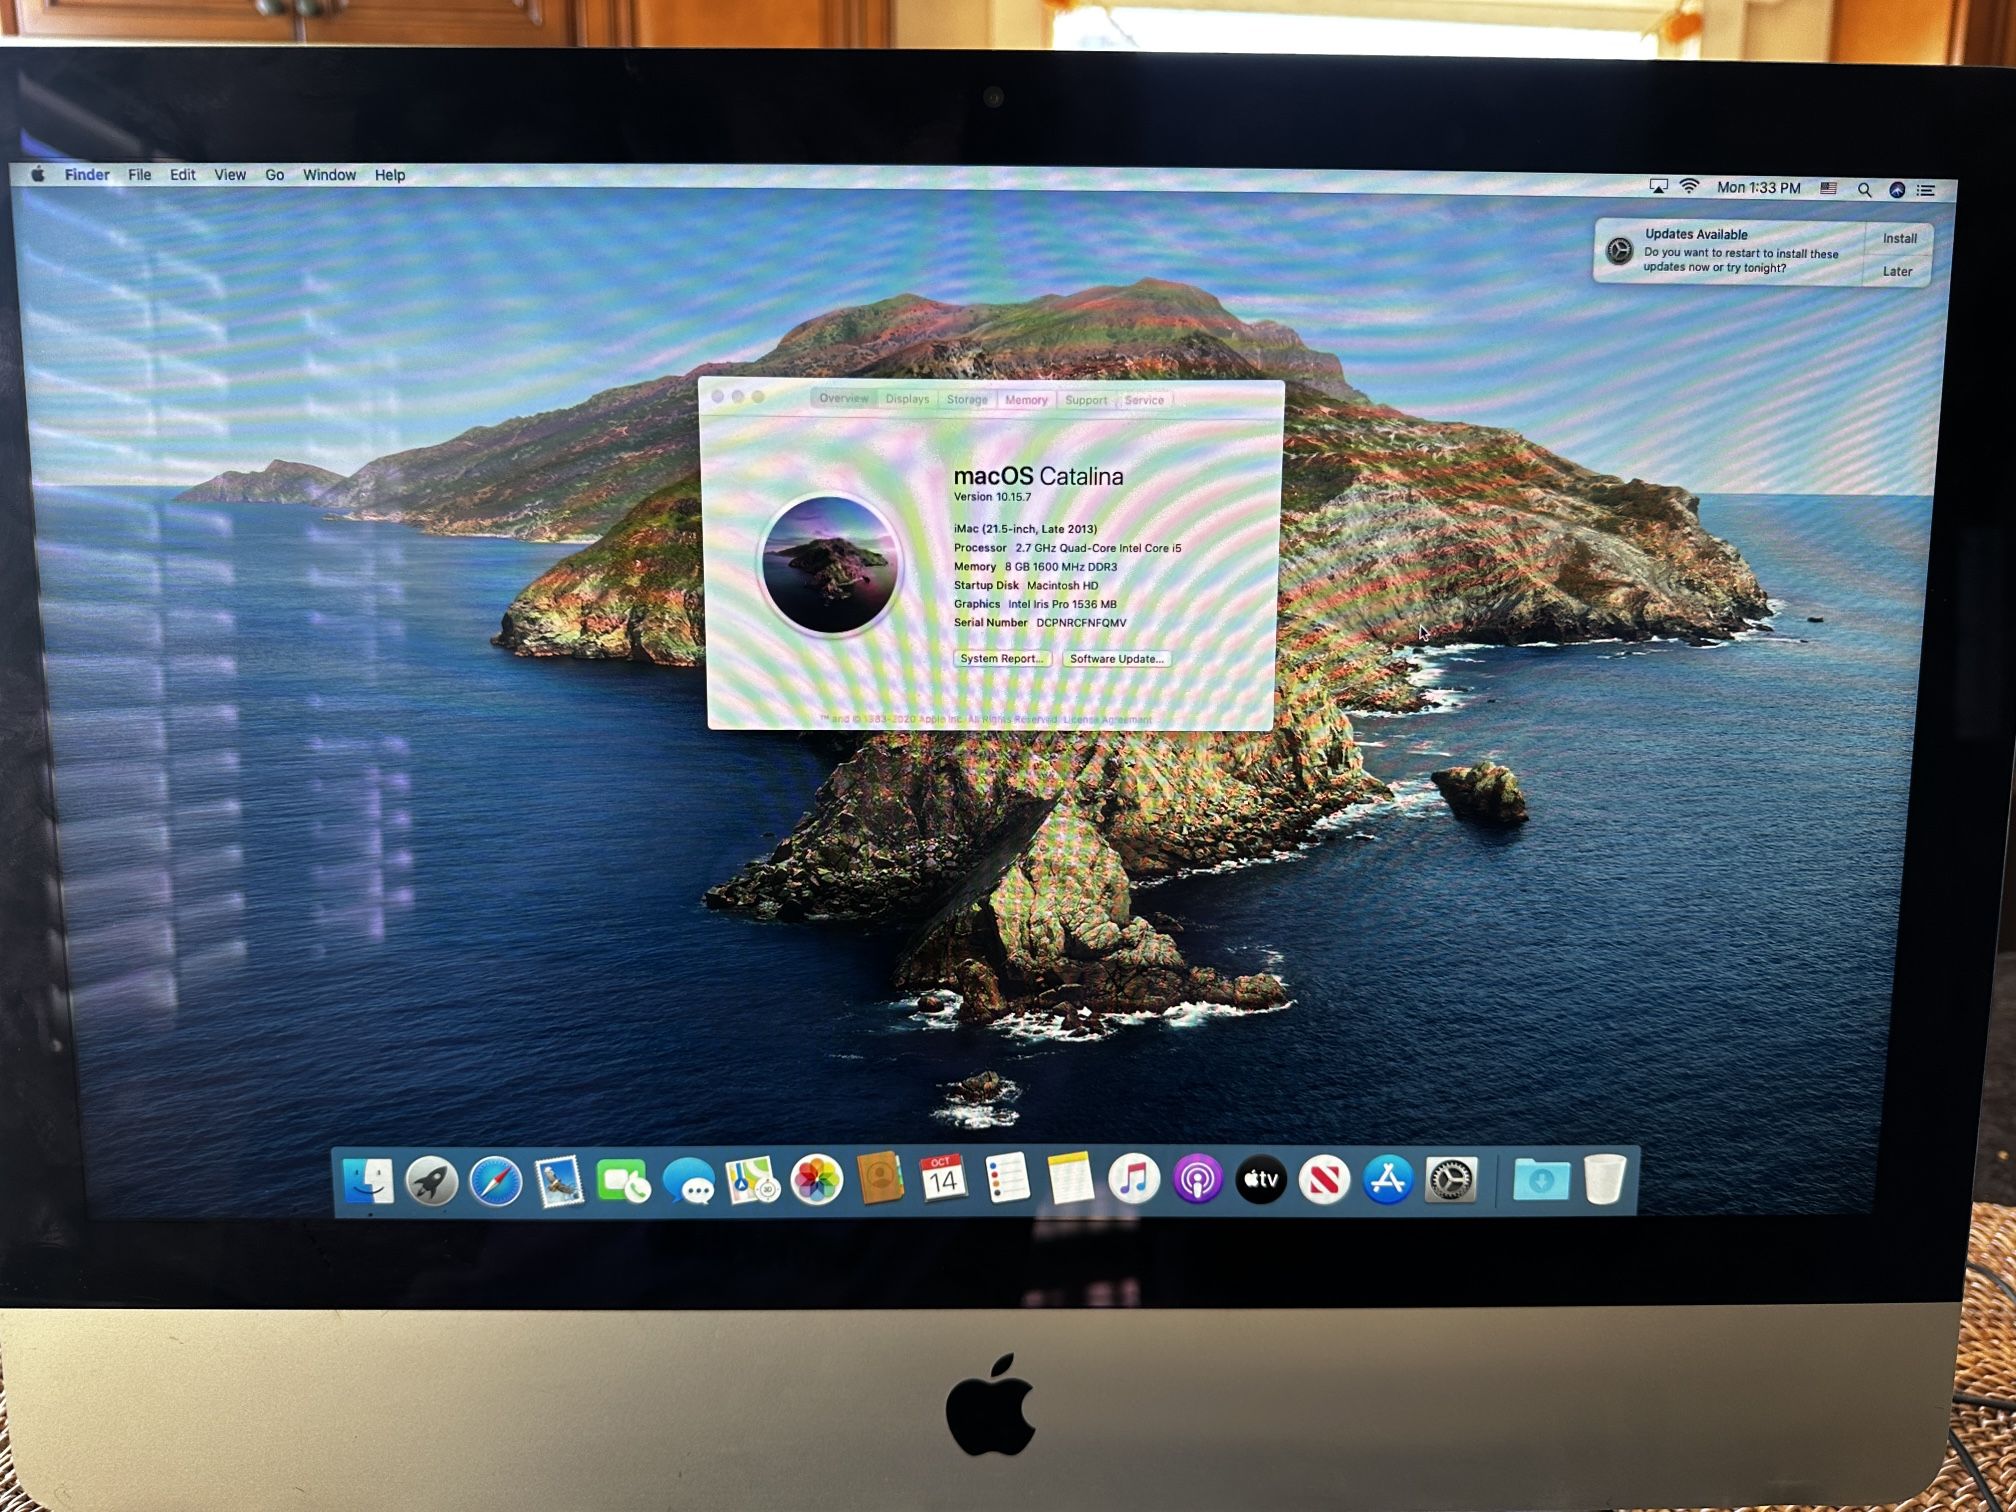This screenshot has width=2016, height=1512.
Task: Open Downloads folder in the Dock
Action: tap(1541, 1181)
